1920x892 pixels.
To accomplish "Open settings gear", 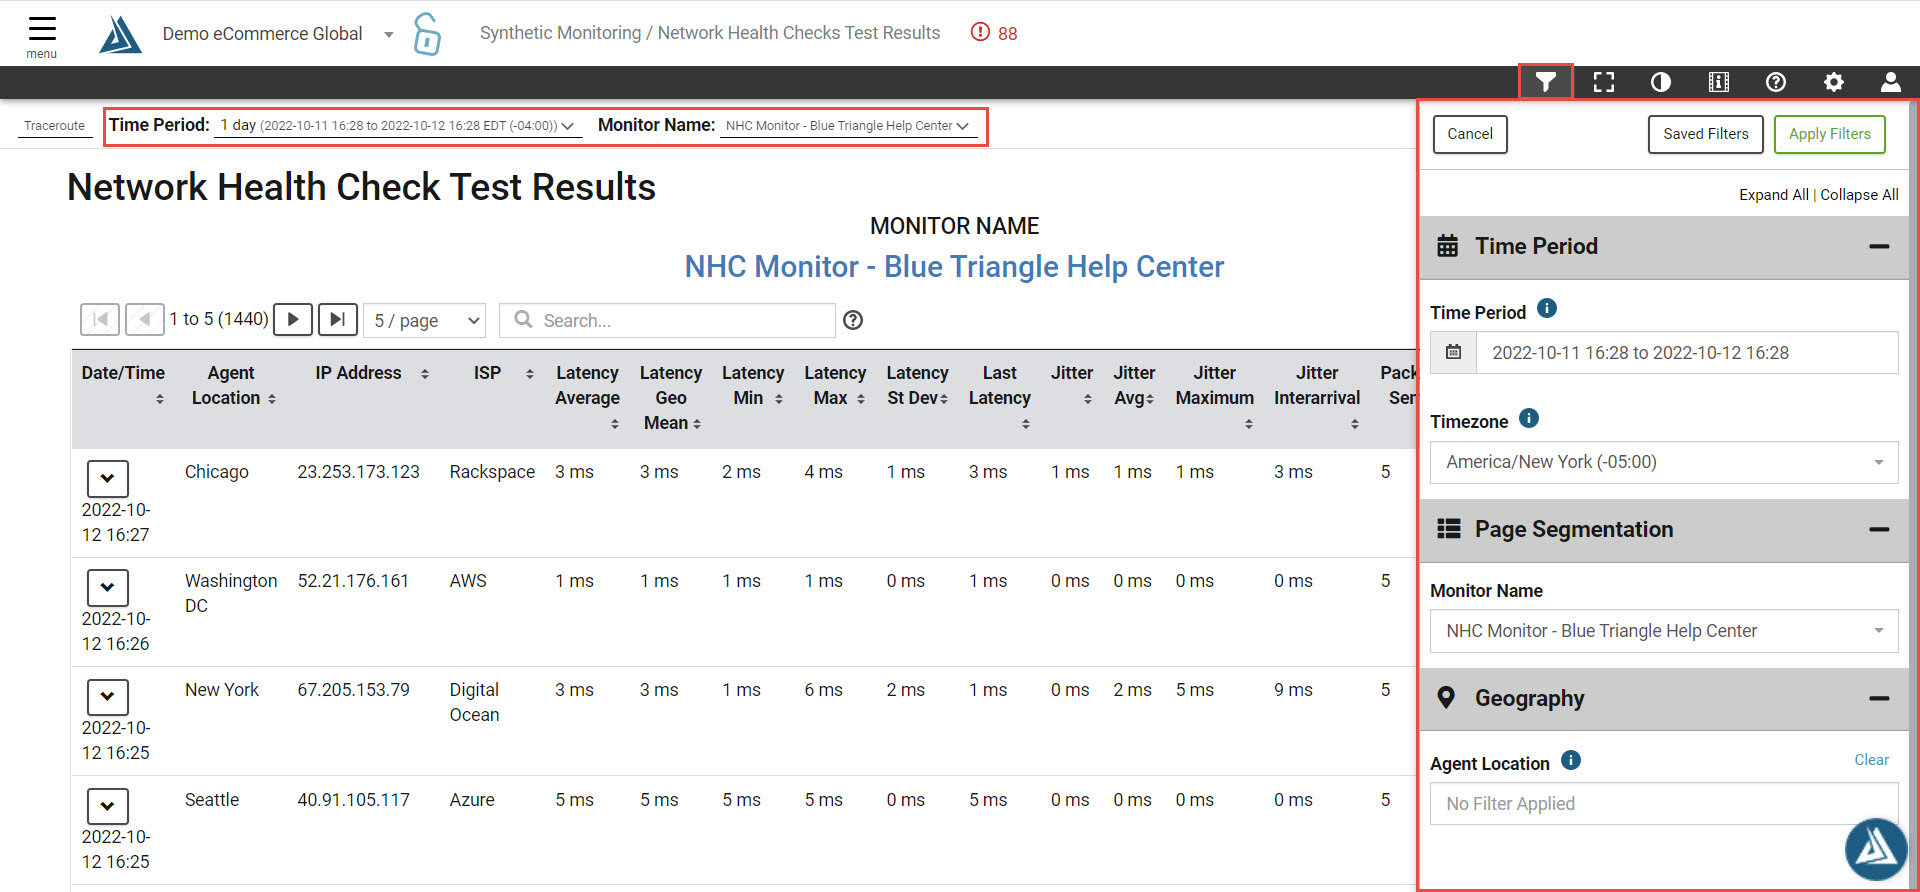I will click(x=1834, y=82).
